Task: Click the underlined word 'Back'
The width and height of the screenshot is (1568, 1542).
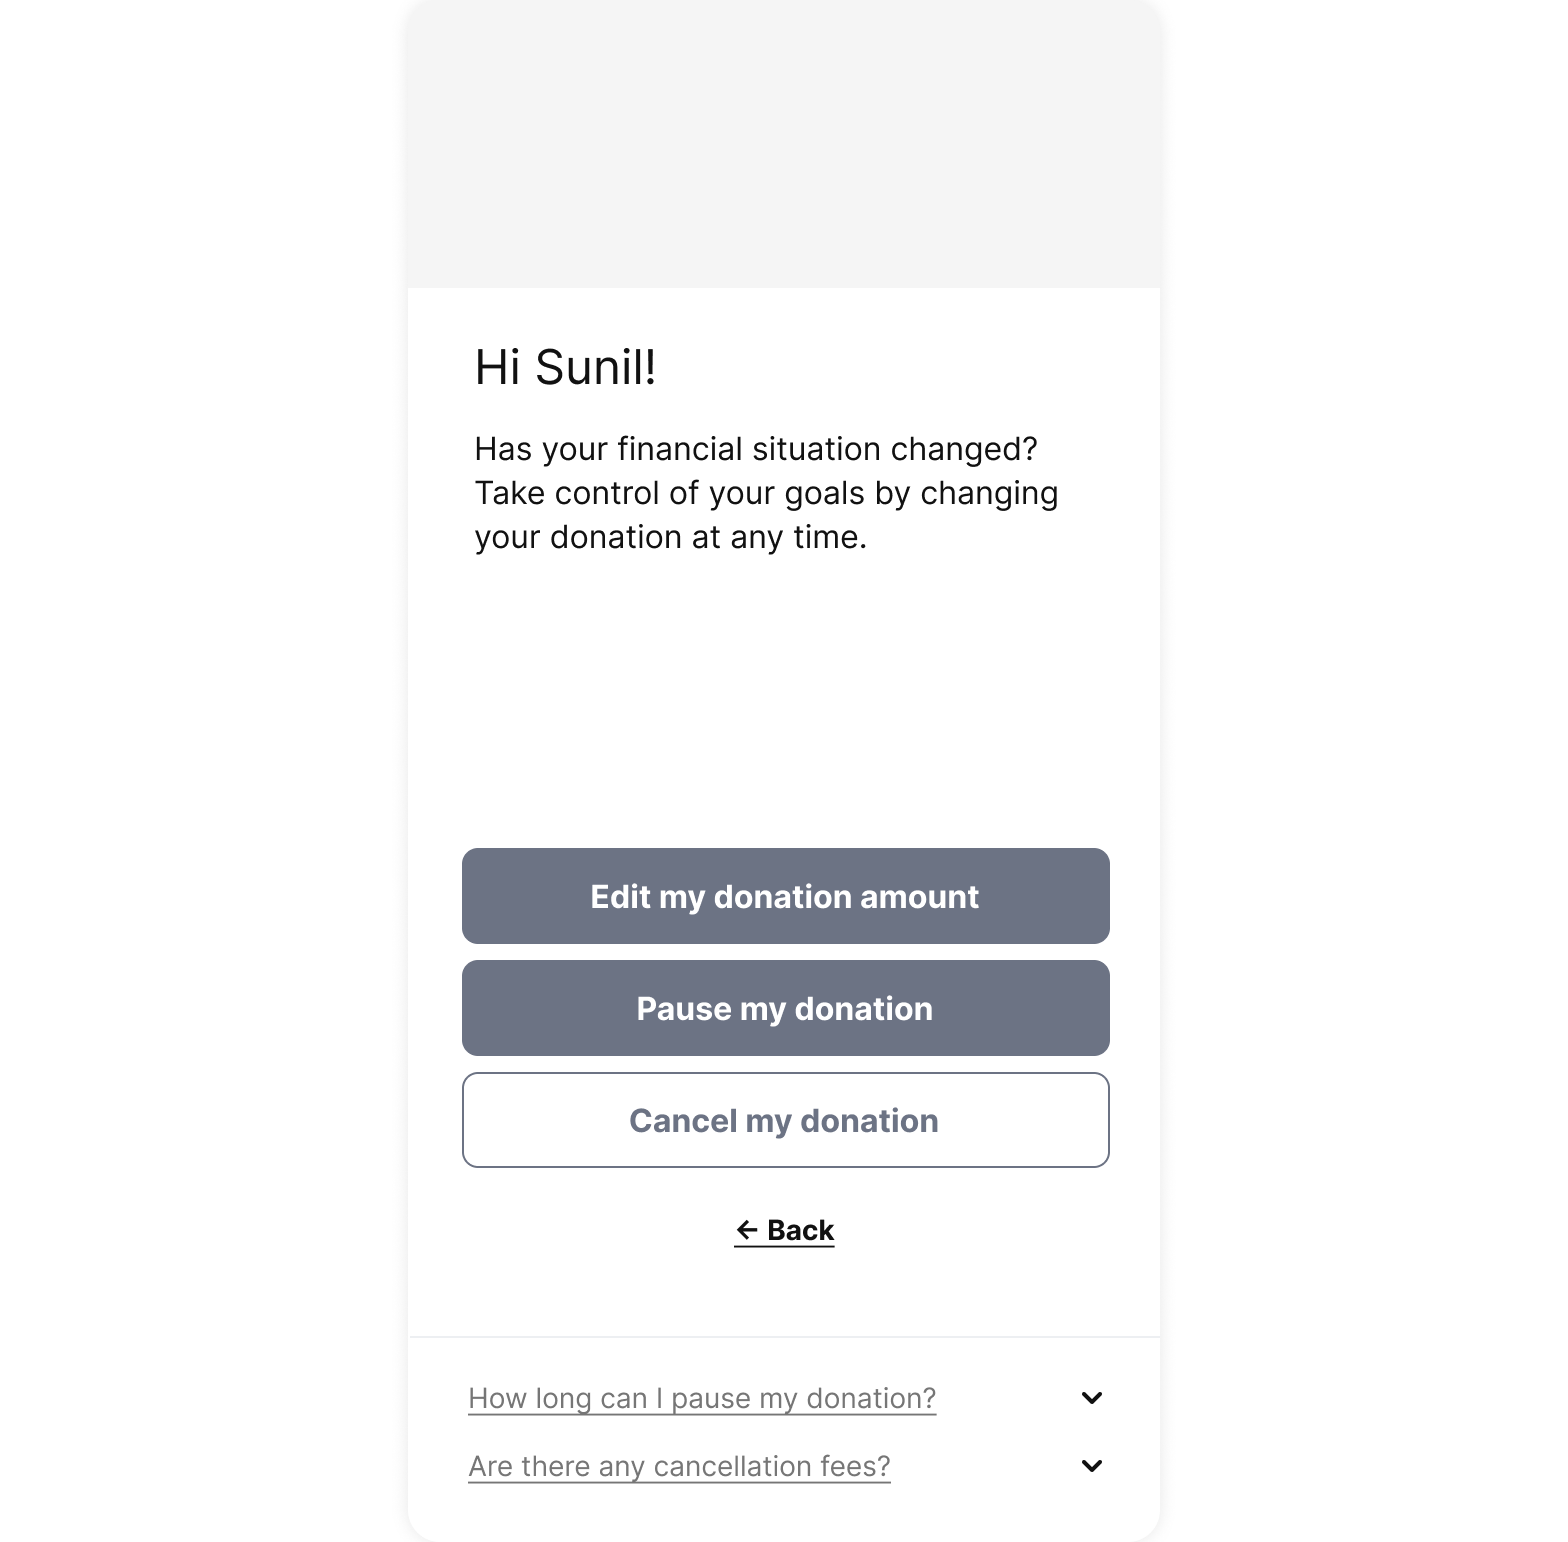Action: coord(800,1230)
